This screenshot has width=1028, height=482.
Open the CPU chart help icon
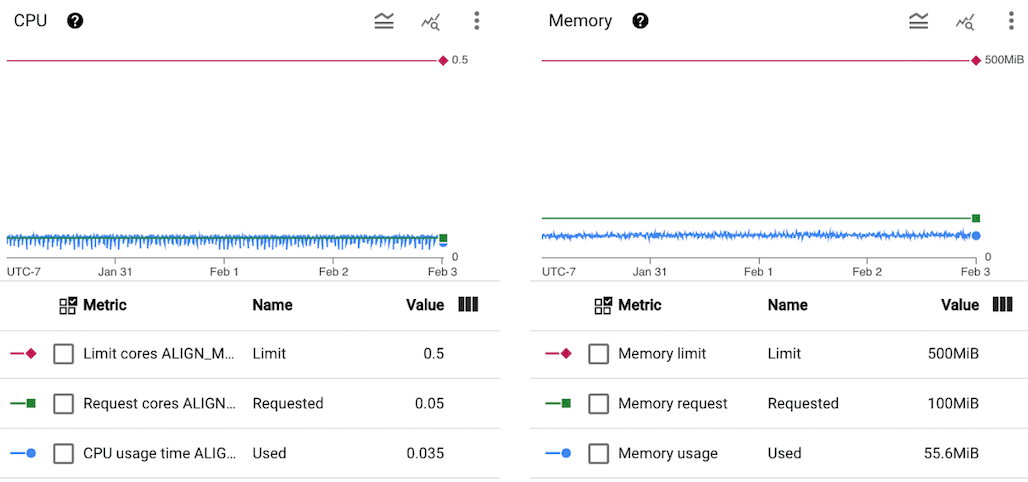pos(75,21)
